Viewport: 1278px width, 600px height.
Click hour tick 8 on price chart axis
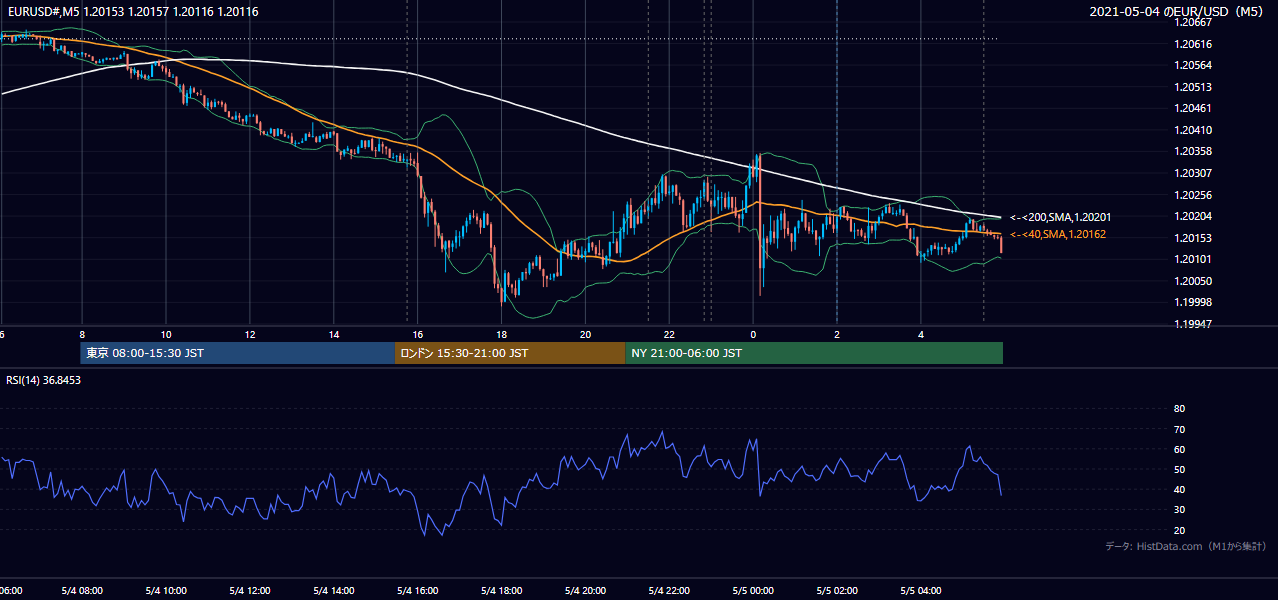pyautogui.click(x=82, y=334)
